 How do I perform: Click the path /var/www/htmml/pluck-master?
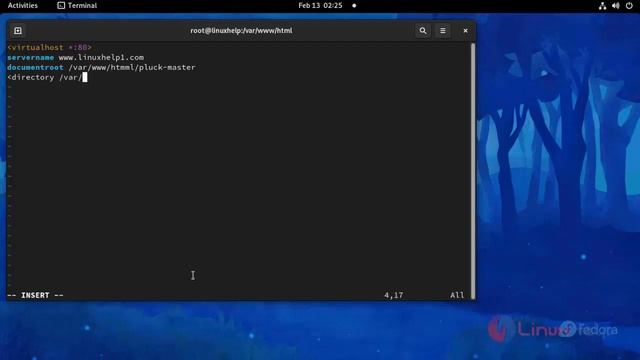(132, 67)
